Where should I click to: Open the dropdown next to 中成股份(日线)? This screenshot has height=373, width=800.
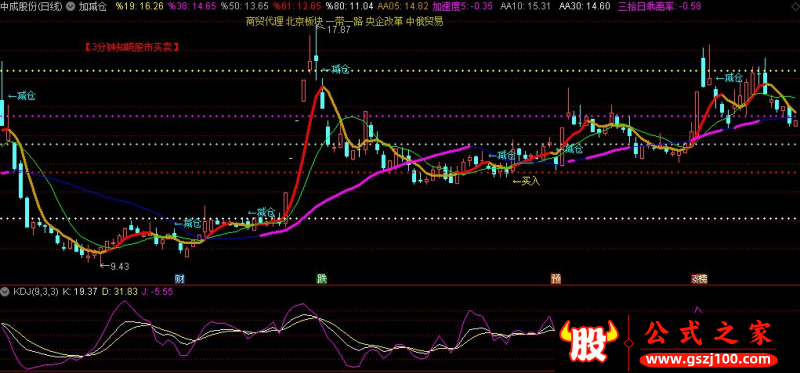pos(70,7)
